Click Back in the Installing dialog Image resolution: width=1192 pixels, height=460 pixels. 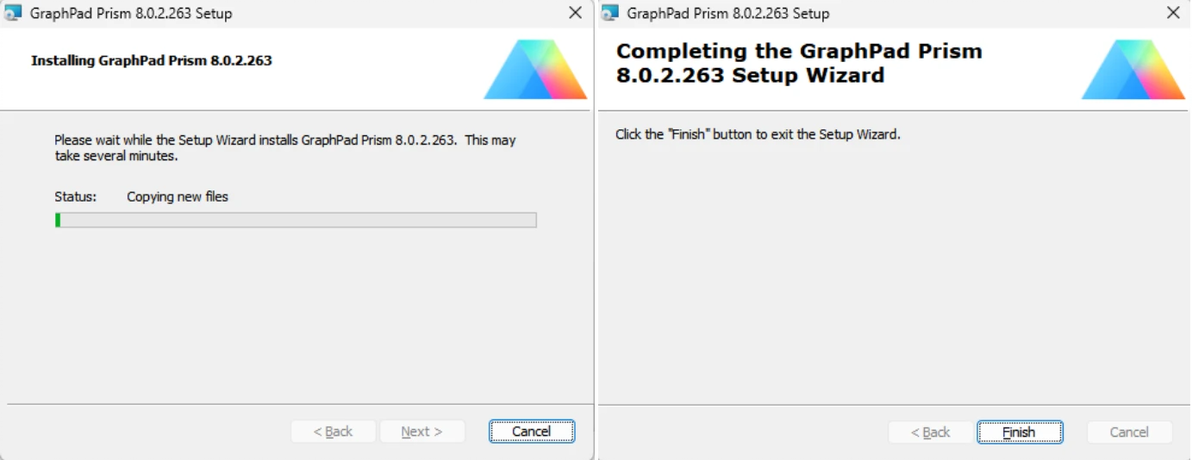click(333, 431)
